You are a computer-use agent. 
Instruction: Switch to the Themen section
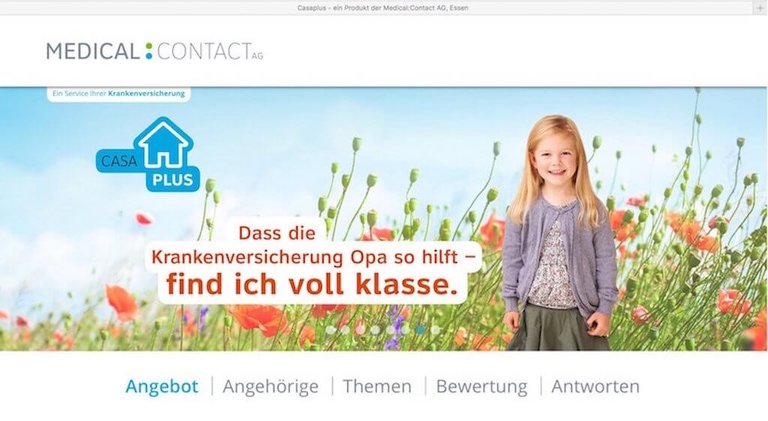377,386
